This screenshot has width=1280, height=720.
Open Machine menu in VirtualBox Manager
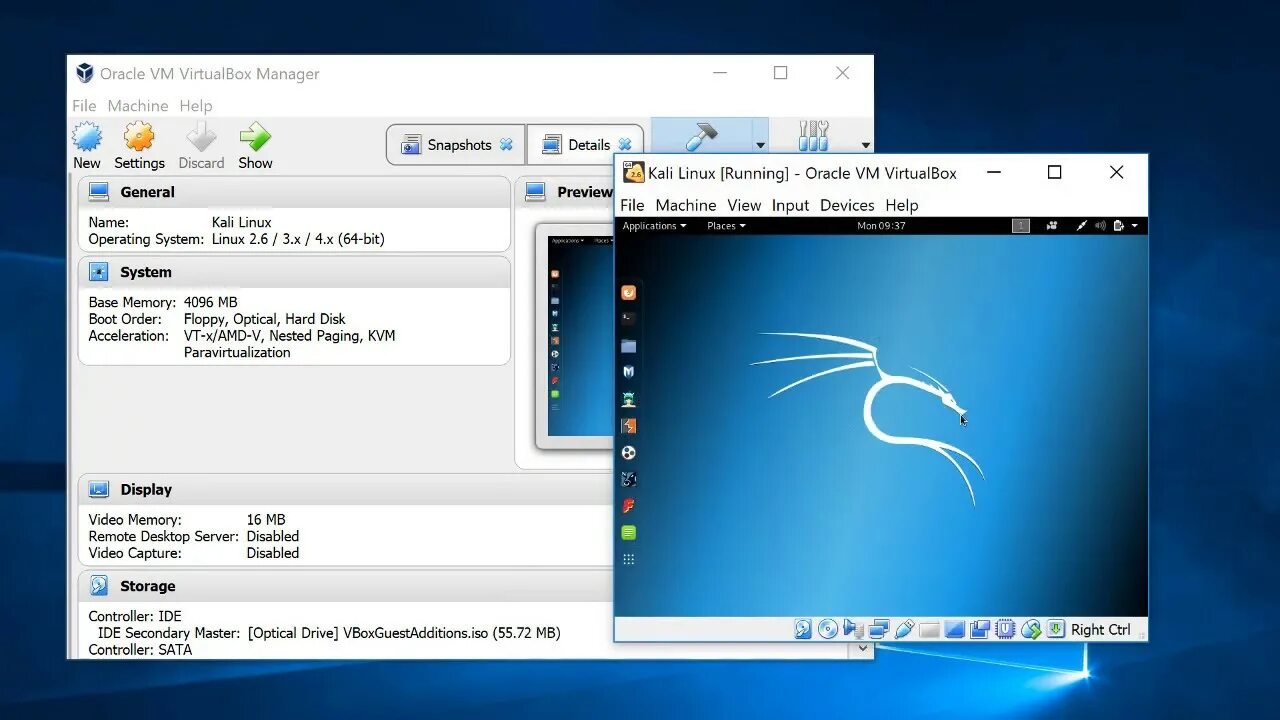click(138, 106)
